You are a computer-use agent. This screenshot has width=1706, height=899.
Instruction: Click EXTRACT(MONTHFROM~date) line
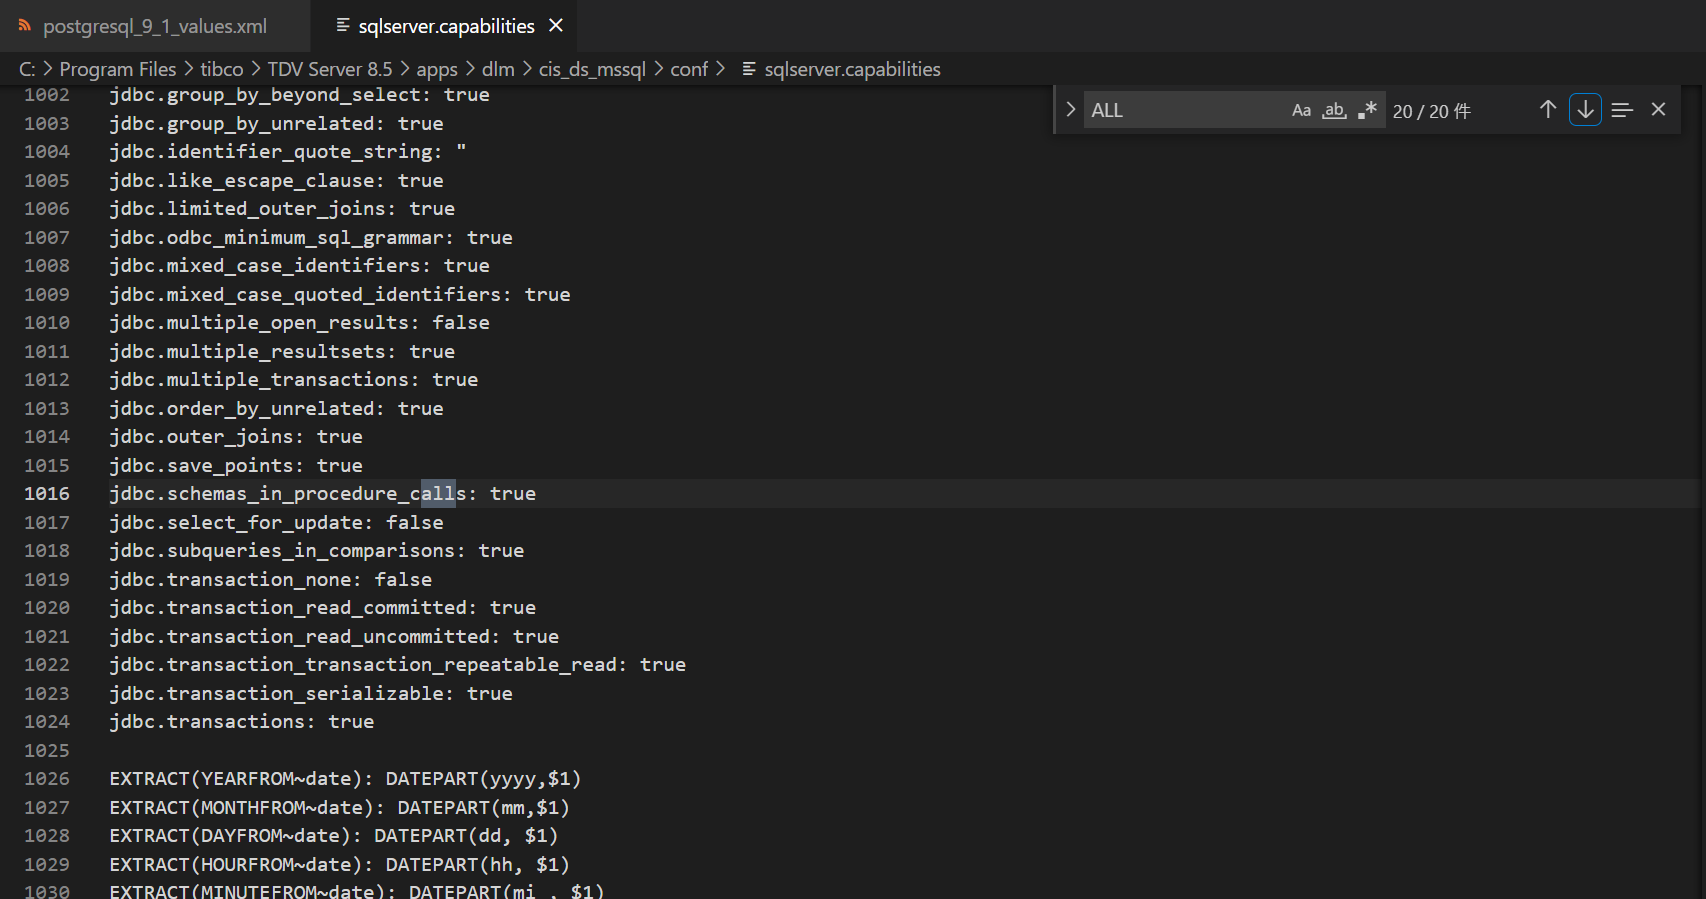(340, 808)
